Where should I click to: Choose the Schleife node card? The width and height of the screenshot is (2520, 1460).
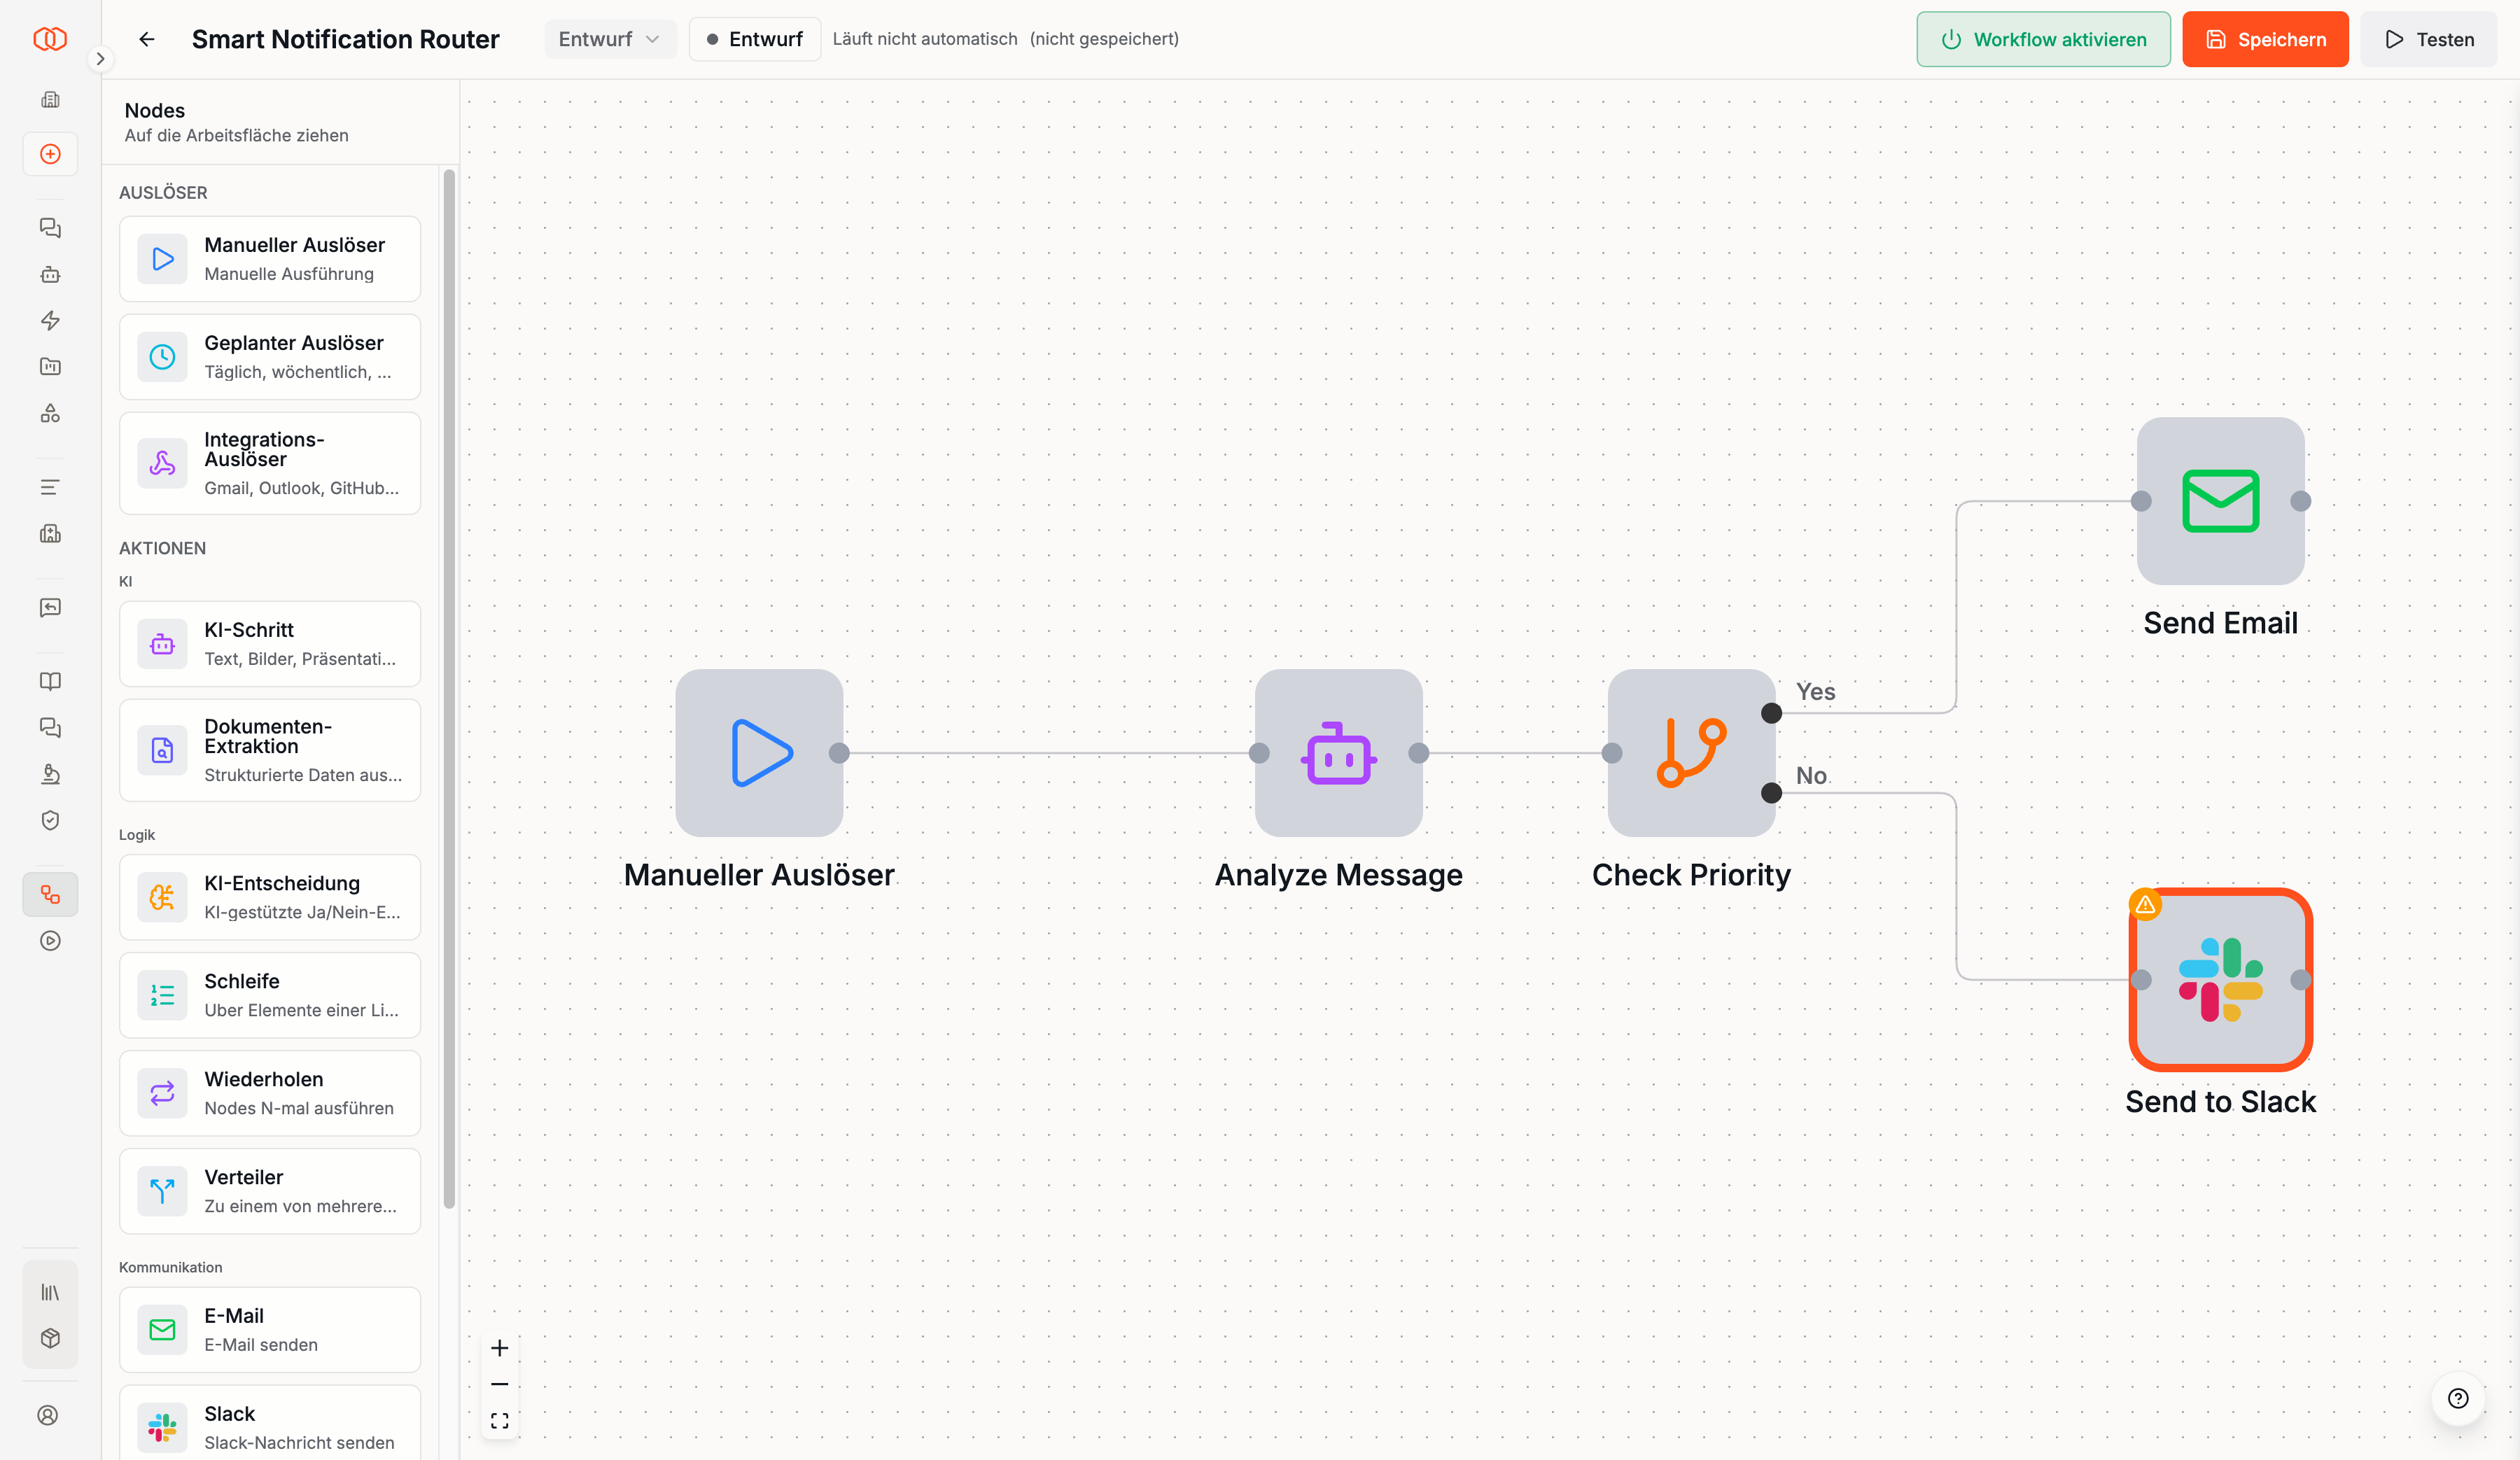pos(270,995)
